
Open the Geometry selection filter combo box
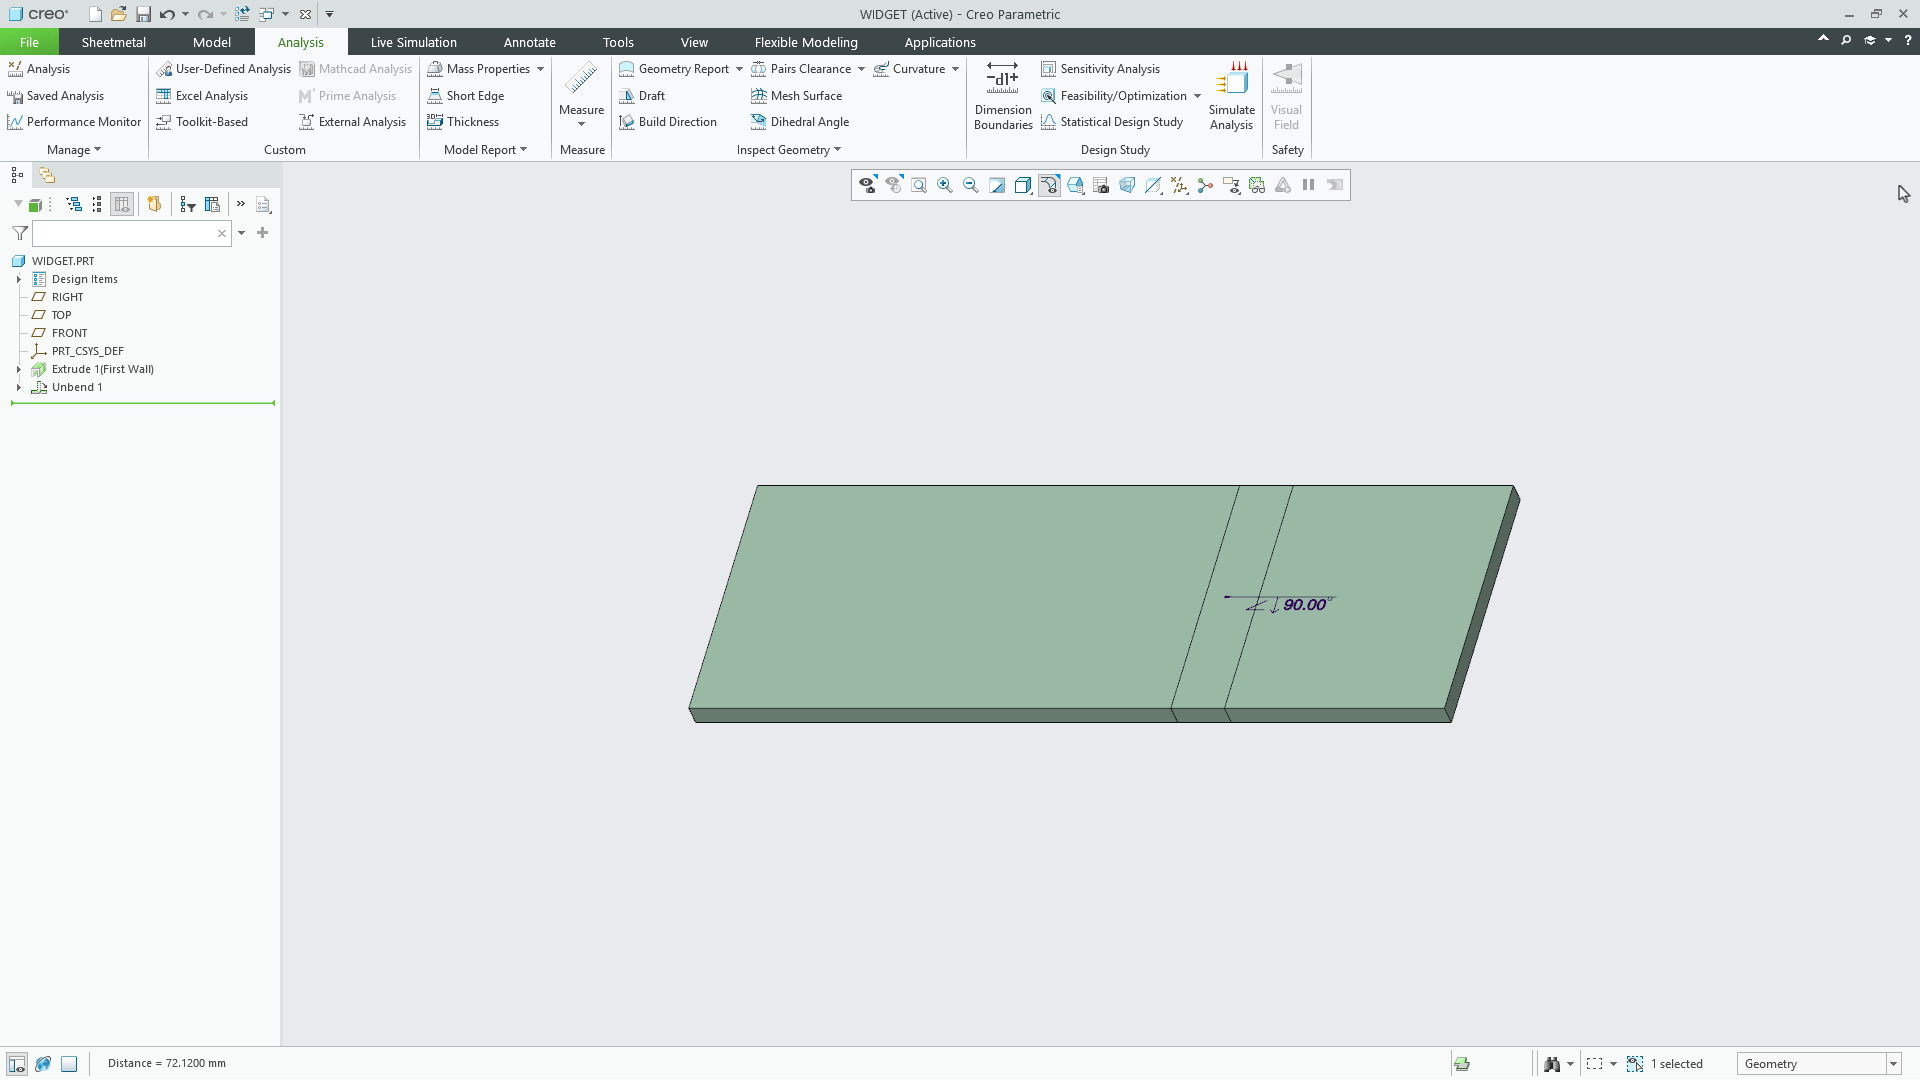coord(1818,1064)
